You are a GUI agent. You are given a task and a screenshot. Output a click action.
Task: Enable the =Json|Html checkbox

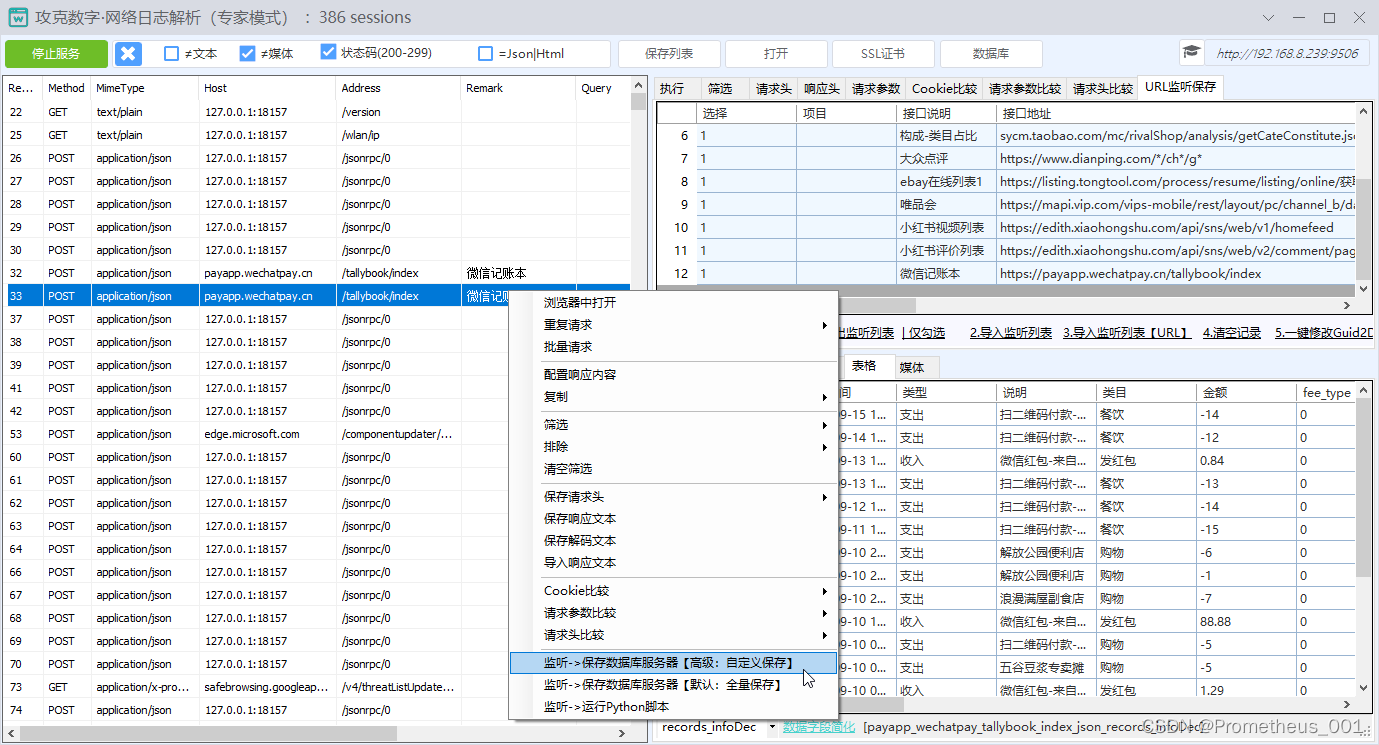[x=485, y=54]
